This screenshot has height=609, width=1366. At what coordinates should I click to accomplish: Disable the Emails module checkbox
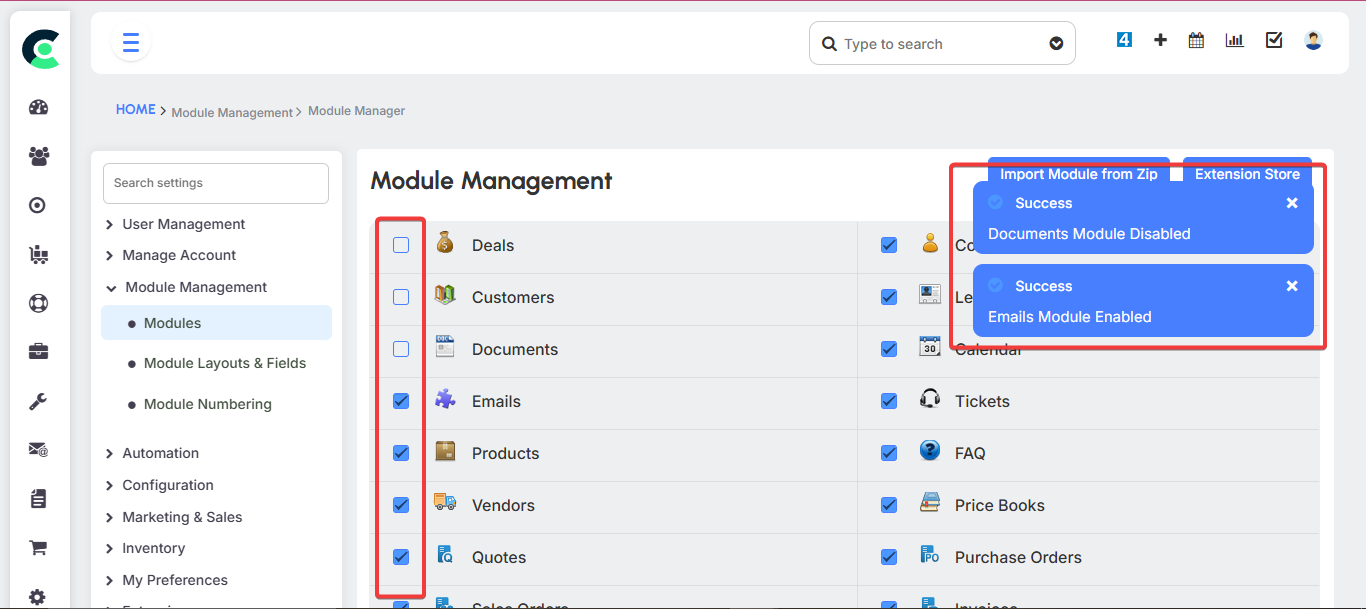click(400, 401)
